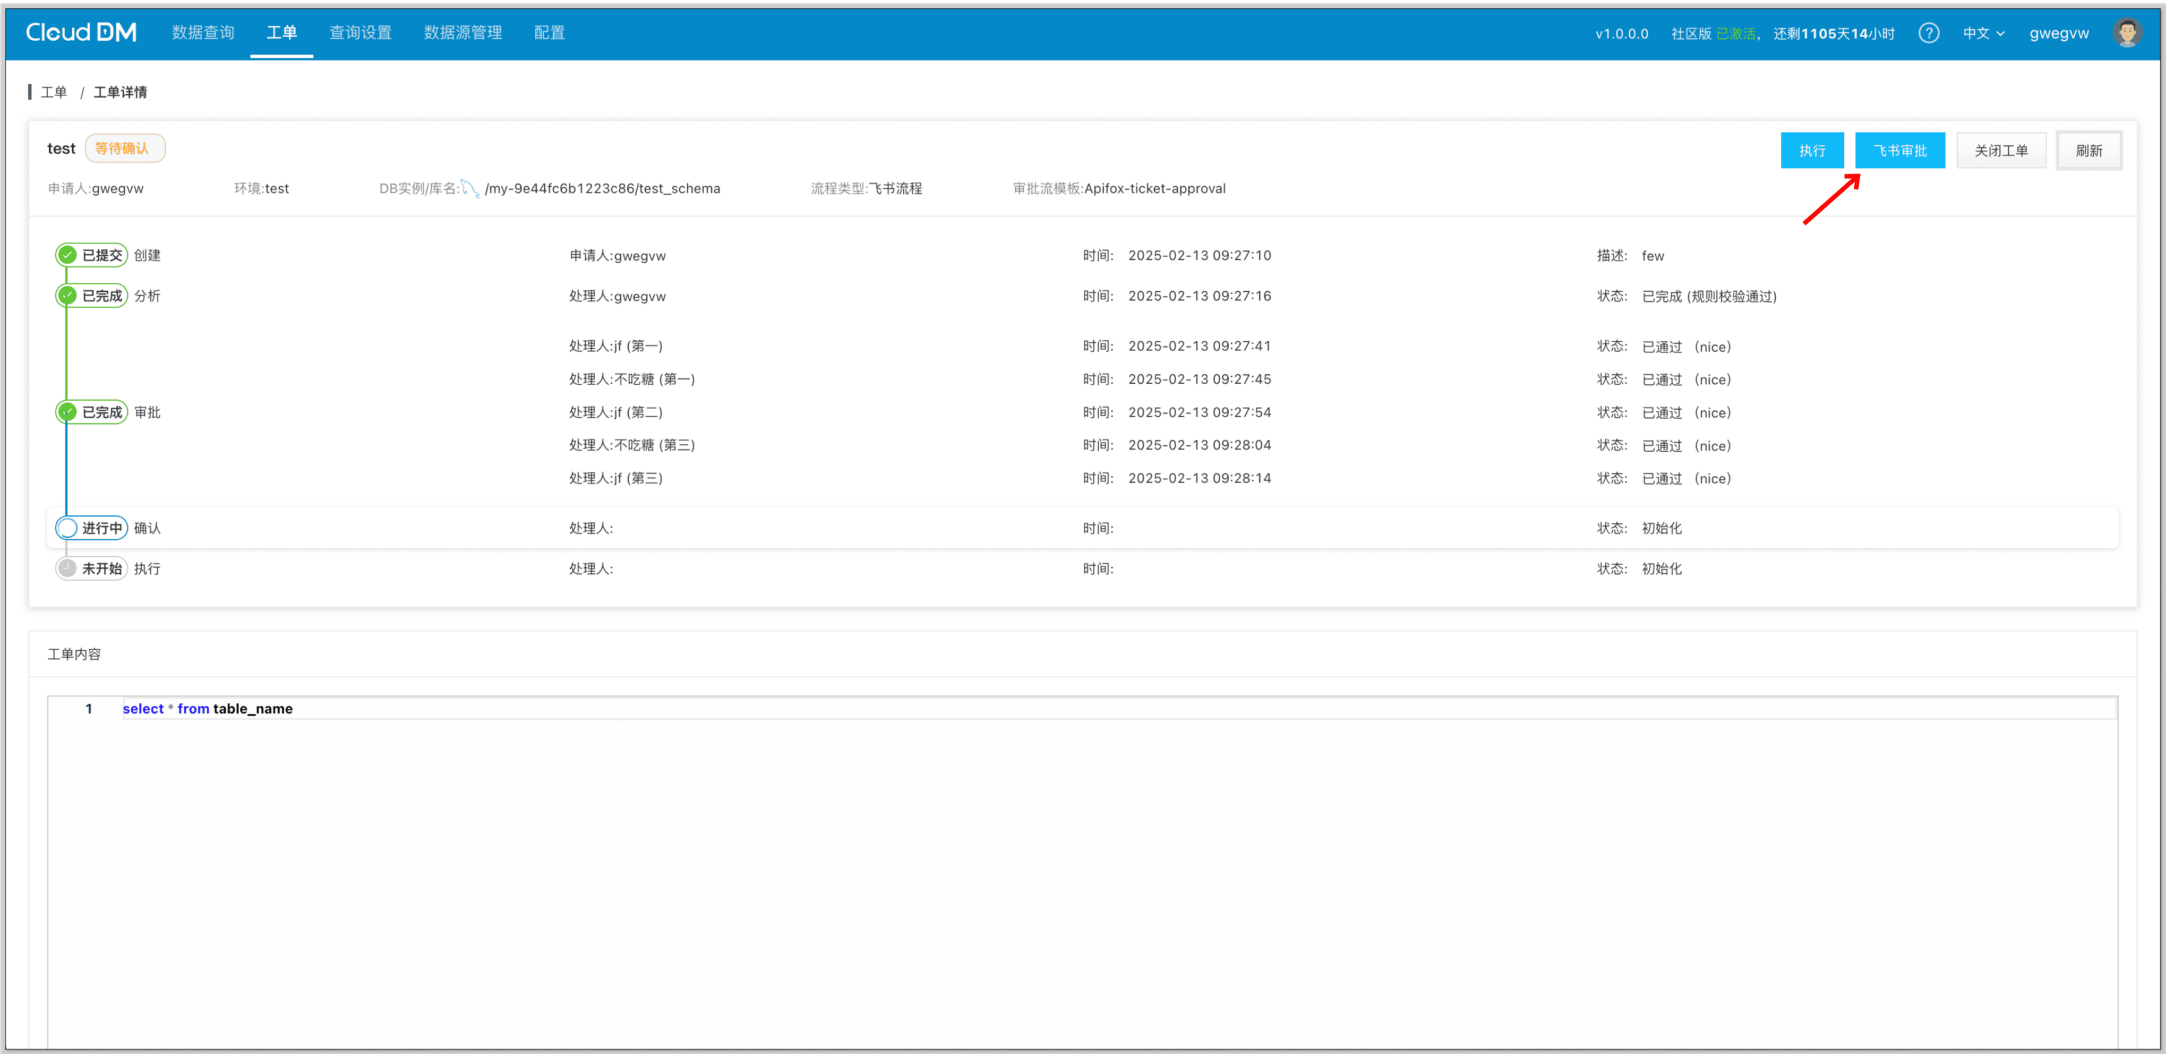Viewport: 2166px width, 1054px height.
Task: Click the green check icon beside 已提交
Action: point(68,255)
